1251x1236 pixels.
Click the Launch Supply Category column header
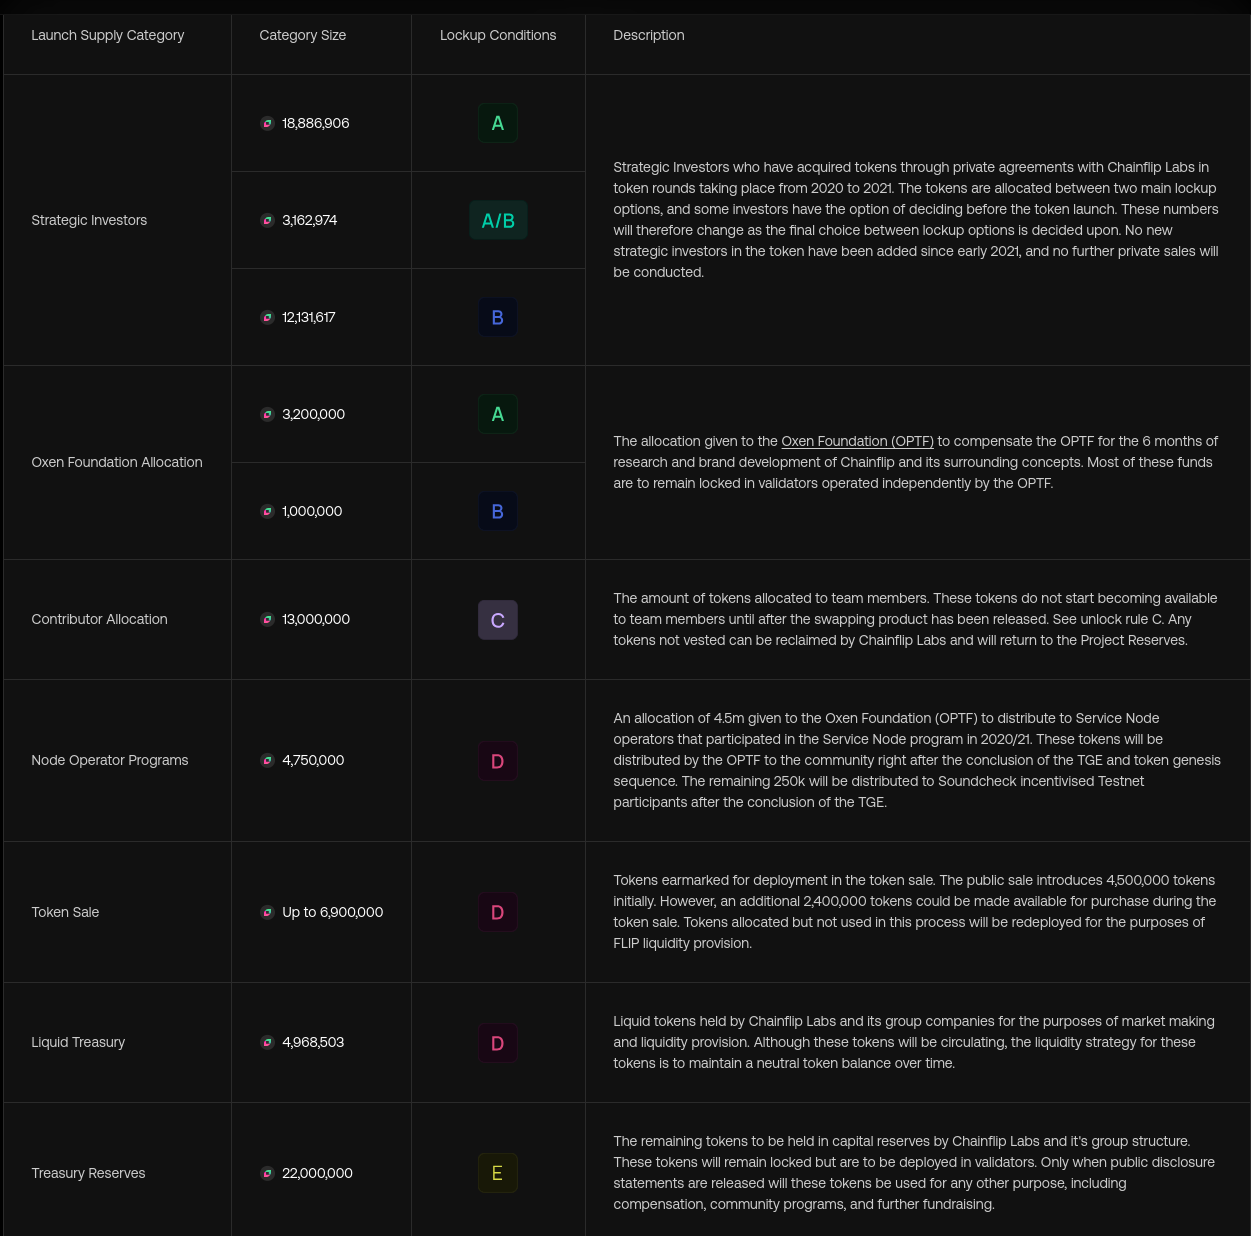pos(108,35)
